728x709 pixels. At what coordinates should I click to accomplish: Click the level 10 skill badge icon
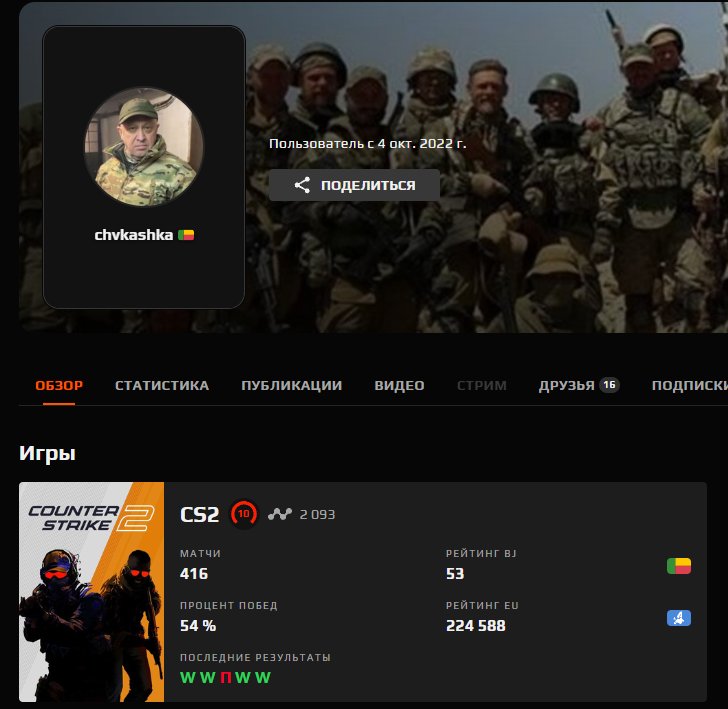pyautogui.click(x=244, y=514)
